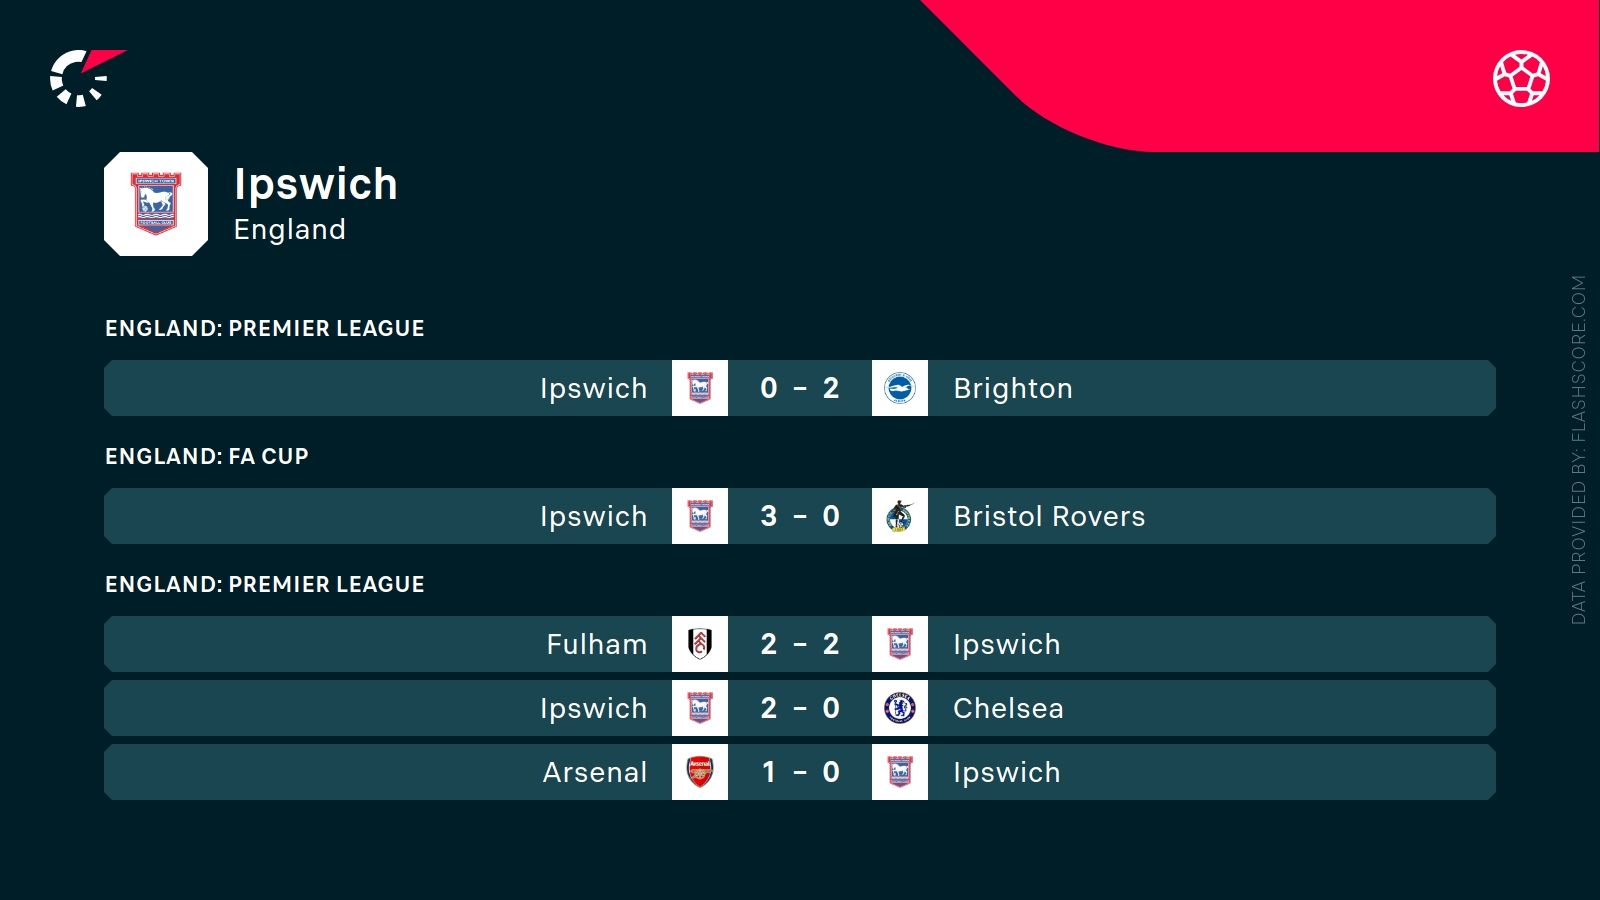Click the Flashscore logo in the top-left corner
Screen dimensions: 1600x900
click(84, 77)
